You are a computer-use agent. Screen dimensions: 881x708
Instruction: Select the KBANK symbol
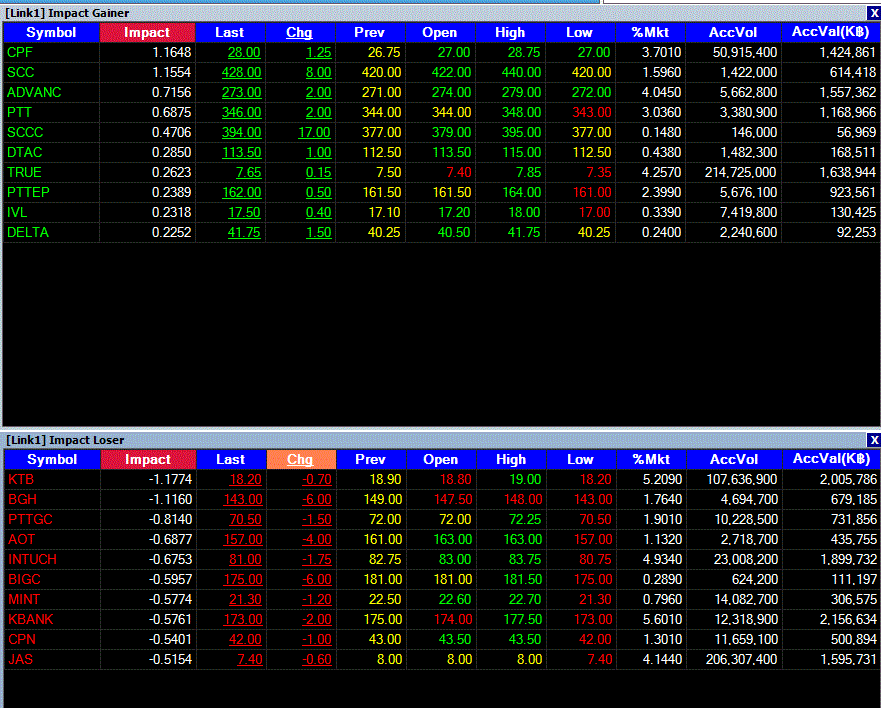coord(31,620)
